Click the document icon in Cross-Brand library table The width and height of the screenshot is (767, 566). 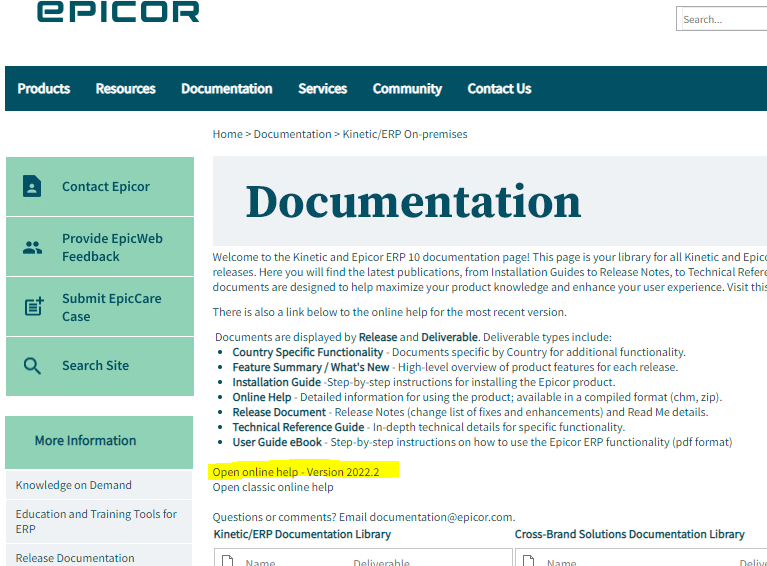pos(528,561)
